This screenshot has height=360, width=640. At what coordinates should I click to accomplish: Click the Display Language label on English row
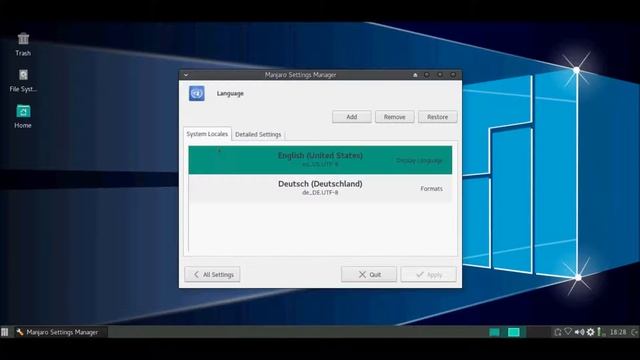click(419, 160)
